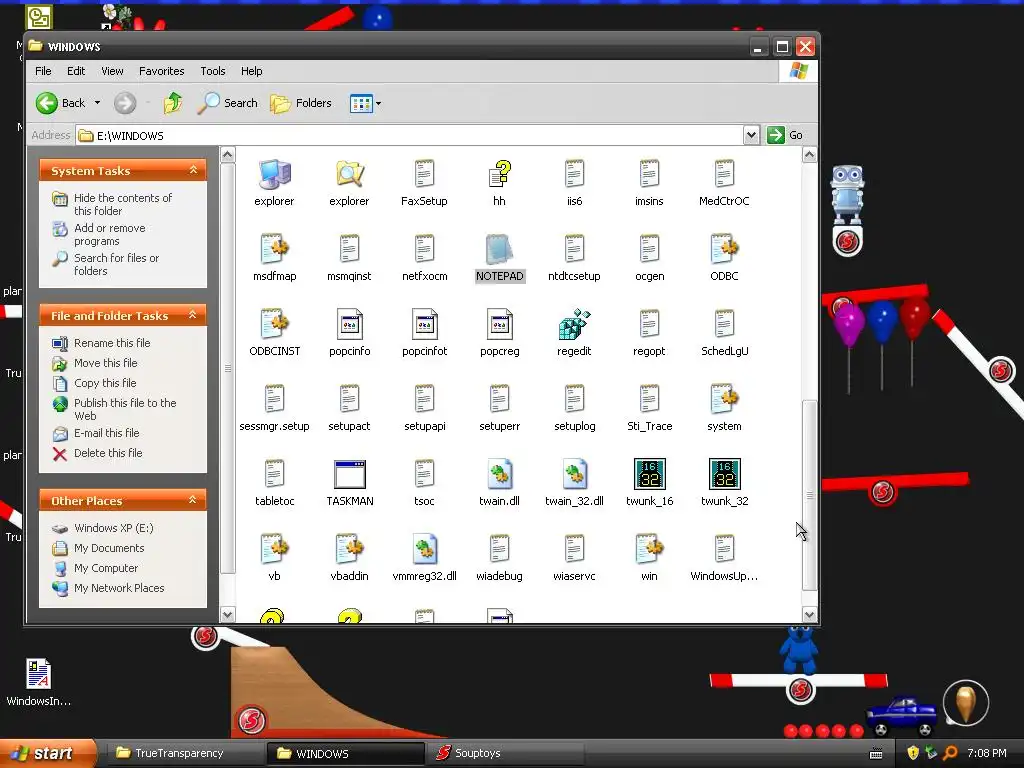
Task: Open the Views dropdown button
Action: point(365,103)
